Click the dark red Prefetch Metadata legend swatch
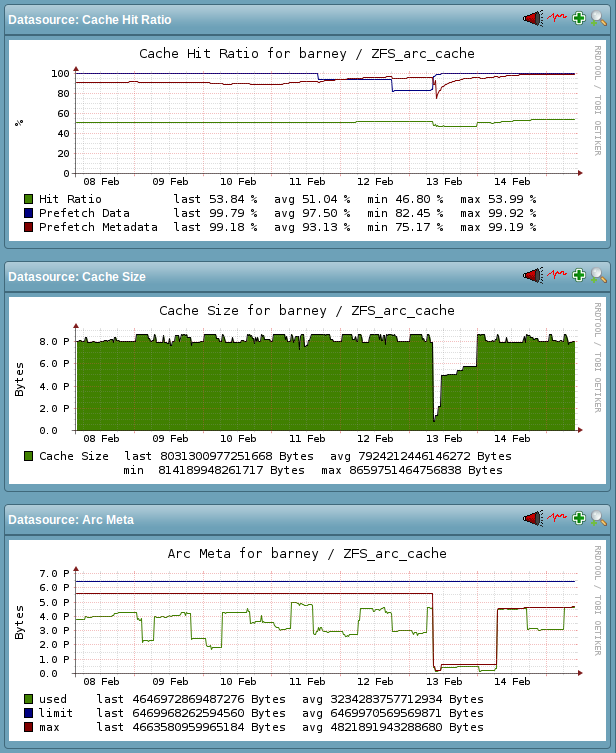Viewport: 616px width, 753px height. click(x=29, y=227)
